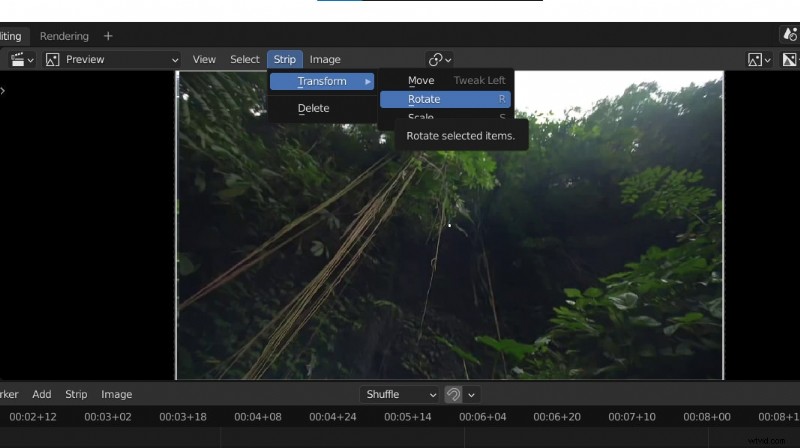This screenshot has height=448, width=800.
Task: Open the Shuffle overlap mode dropdown
Action: click(x=399, y=394)
